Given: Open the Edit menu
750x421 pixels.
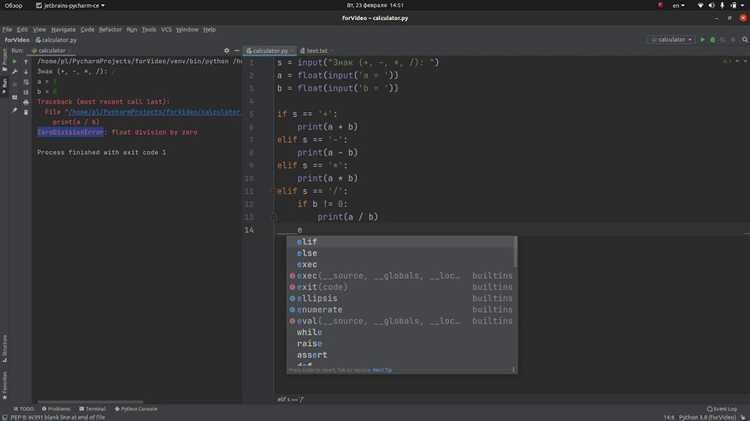Looking at the screenshot, I should pyautogui.click(x=22, y=30).
